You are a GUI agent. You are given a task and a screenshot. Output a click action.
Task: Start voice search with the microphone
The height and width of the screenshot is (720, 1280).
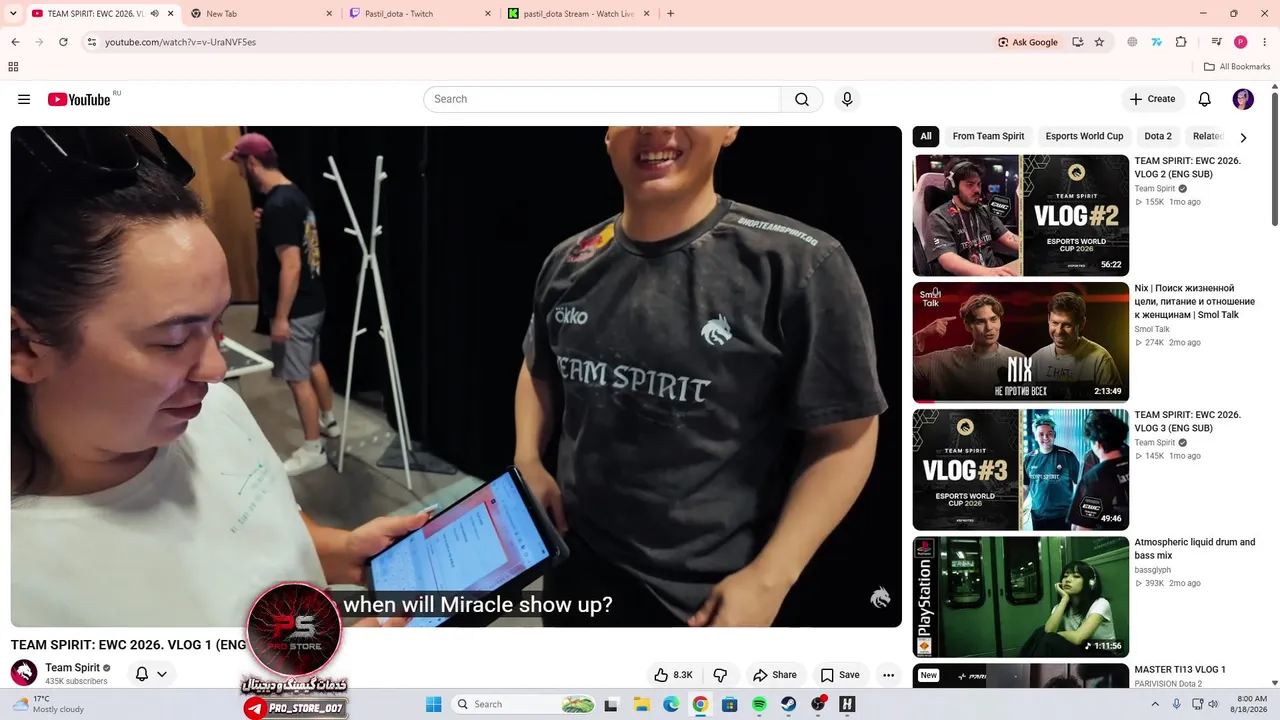847,99
